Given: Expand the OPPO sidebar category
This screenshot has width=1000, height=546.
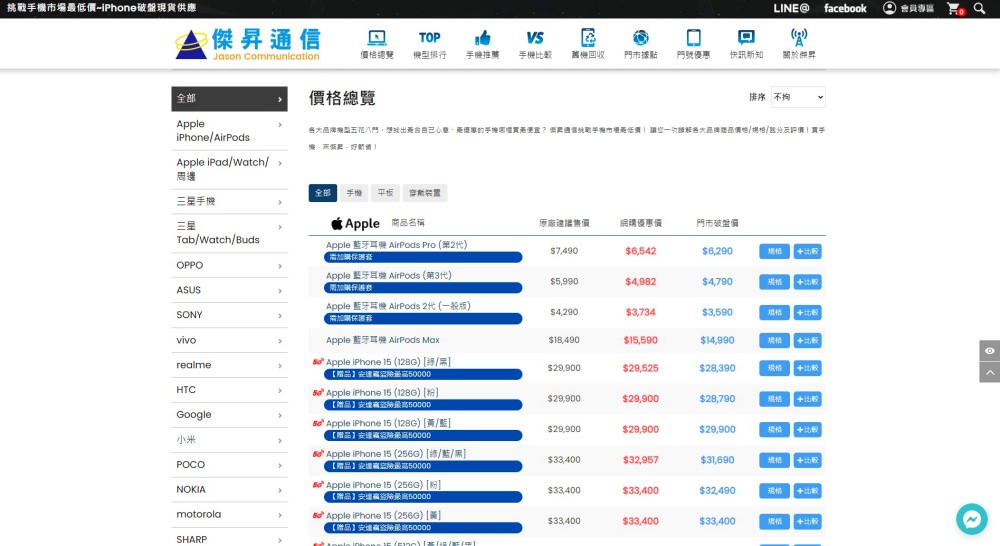Looking at the screenshot, I should [x=230, y=265].
